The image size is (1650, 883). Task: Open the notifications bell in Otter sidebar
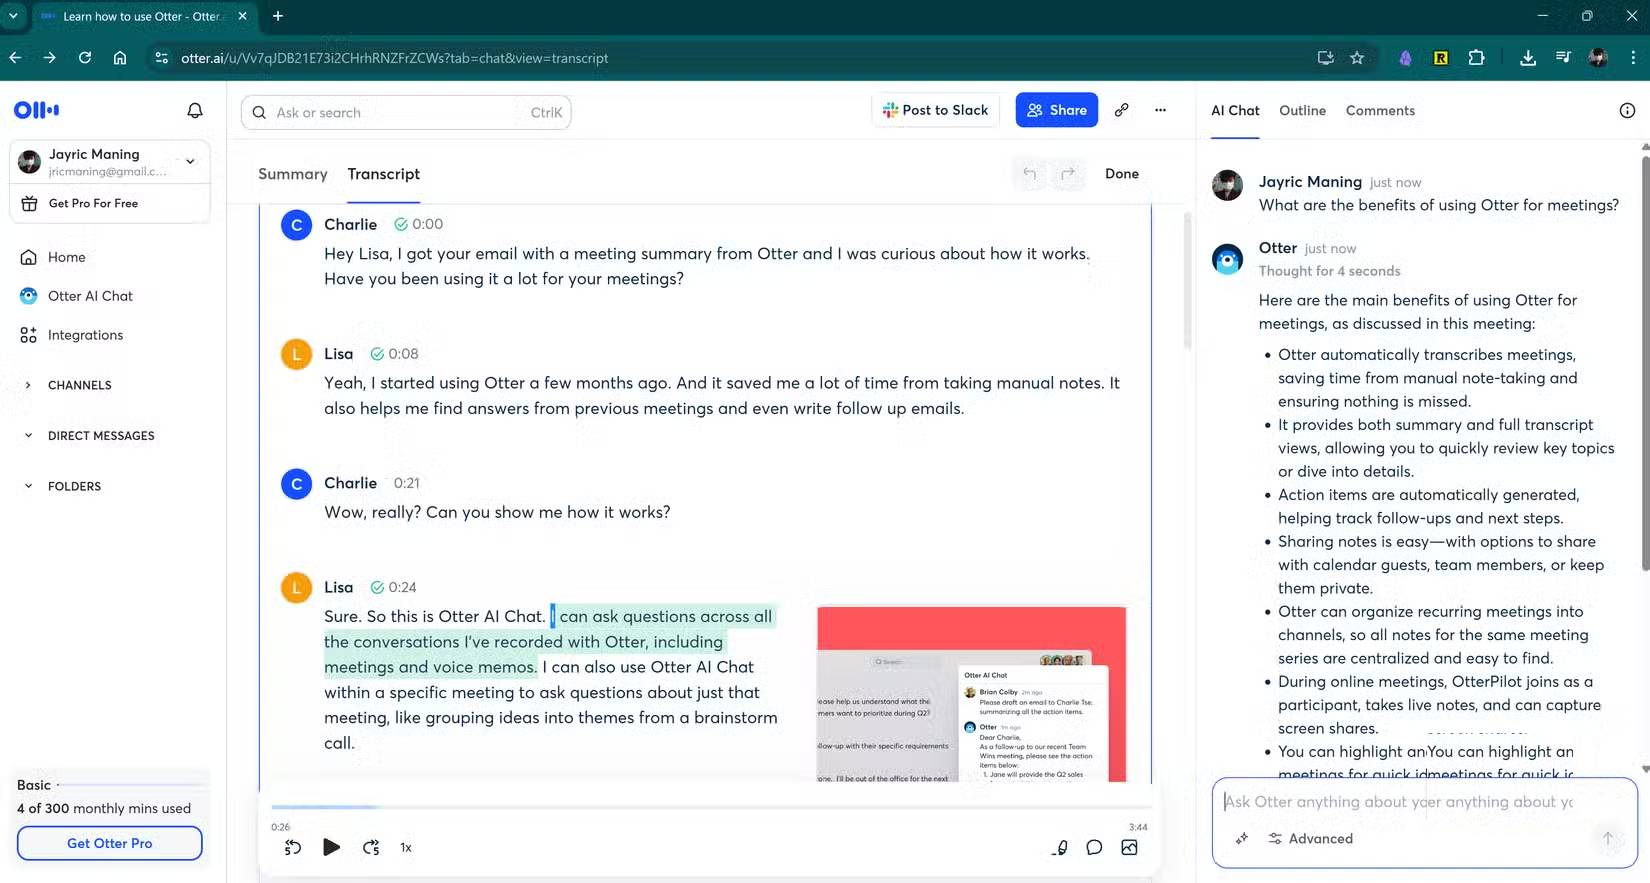(x=195, y=110)
